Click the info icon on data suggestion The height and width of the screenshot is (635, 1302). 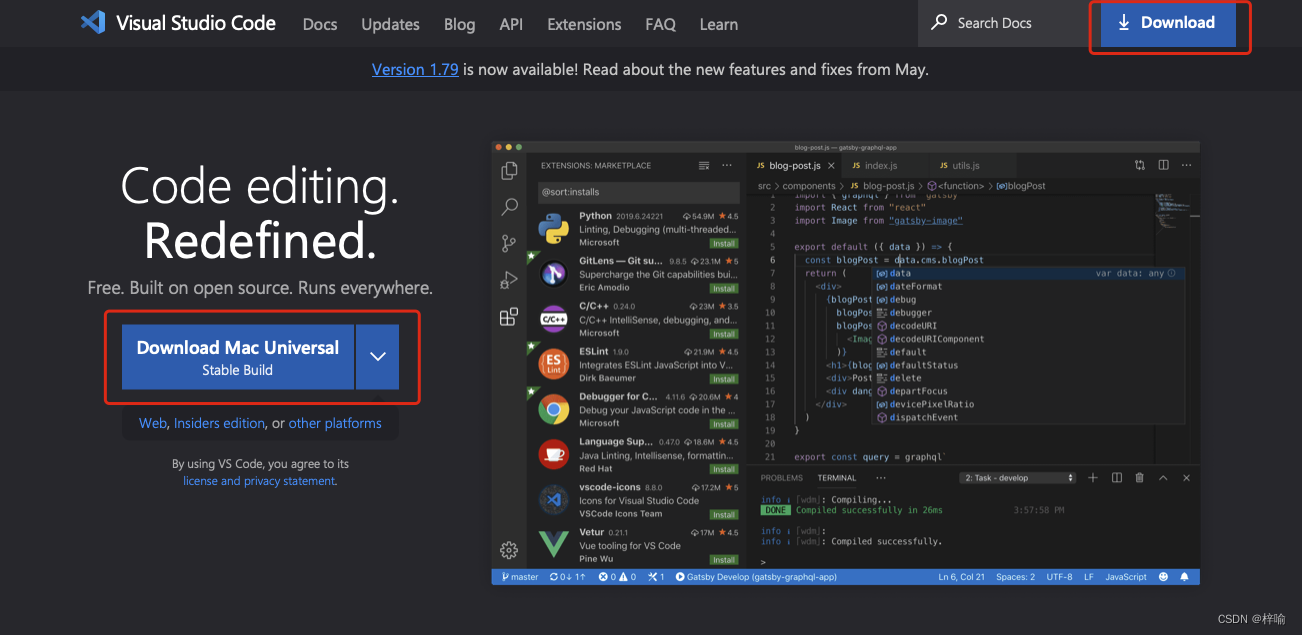coord(1171,273)
